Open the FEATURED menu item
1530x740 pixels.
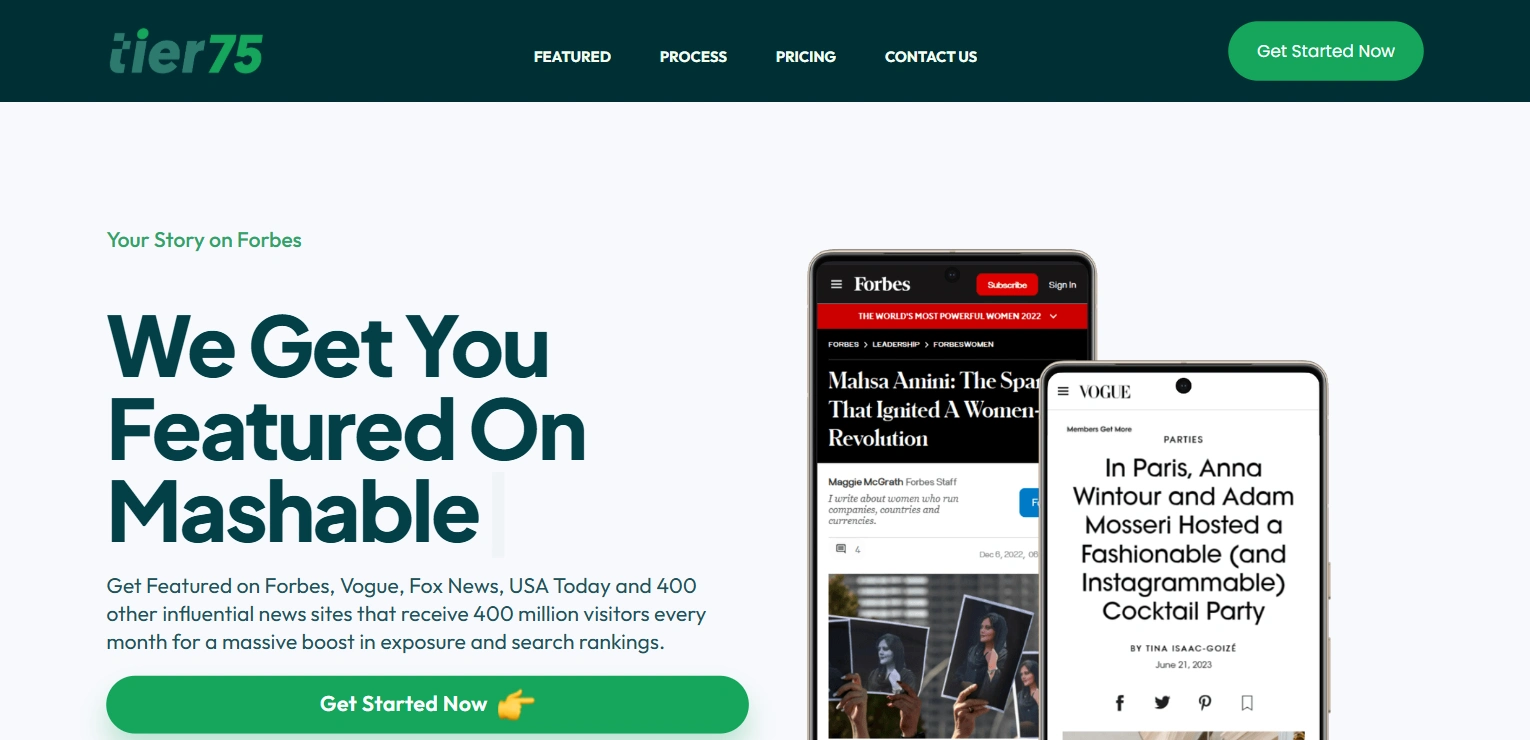572,57
